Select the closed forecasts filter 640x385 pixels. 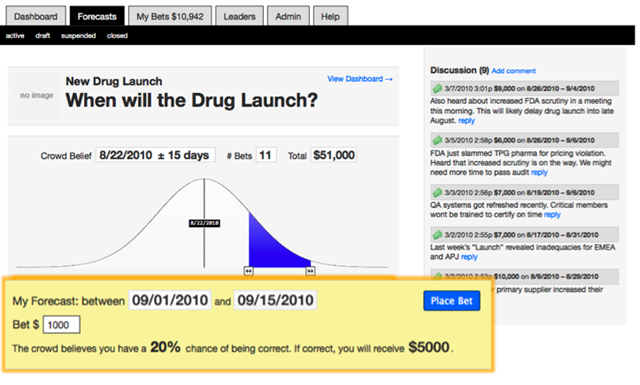[x=117, y=36]
